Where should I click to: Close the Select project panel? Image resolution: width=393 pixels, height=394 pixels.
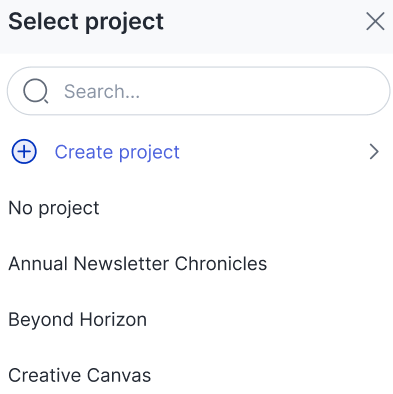[x=375, y=21]
